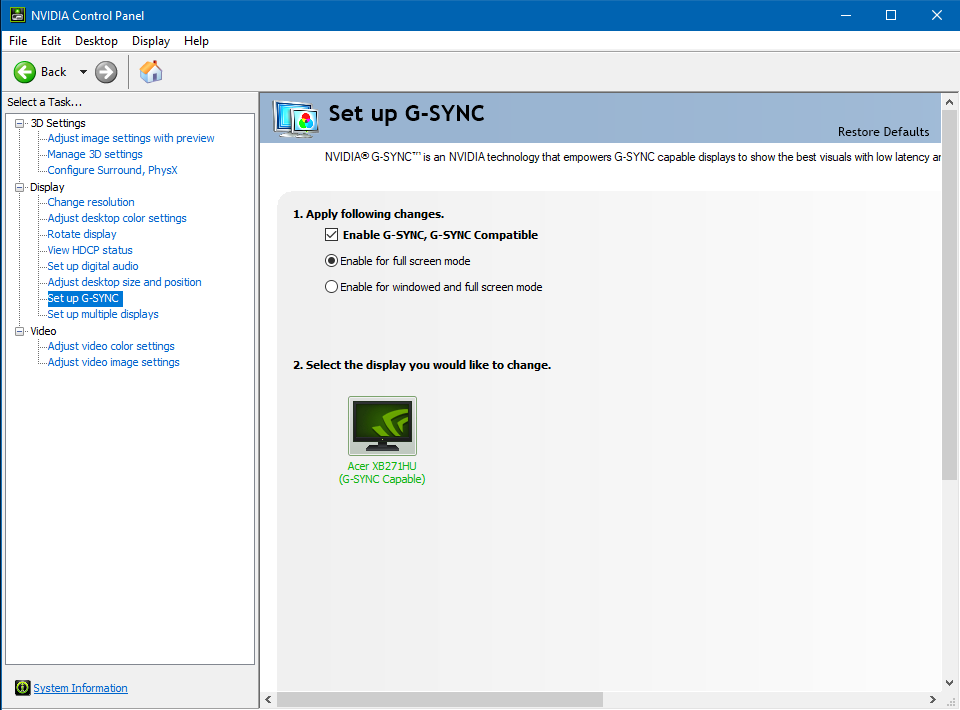The image size is (960, 710).
Task: Open Adjust desktop size and position
Action: coord(124,282)
